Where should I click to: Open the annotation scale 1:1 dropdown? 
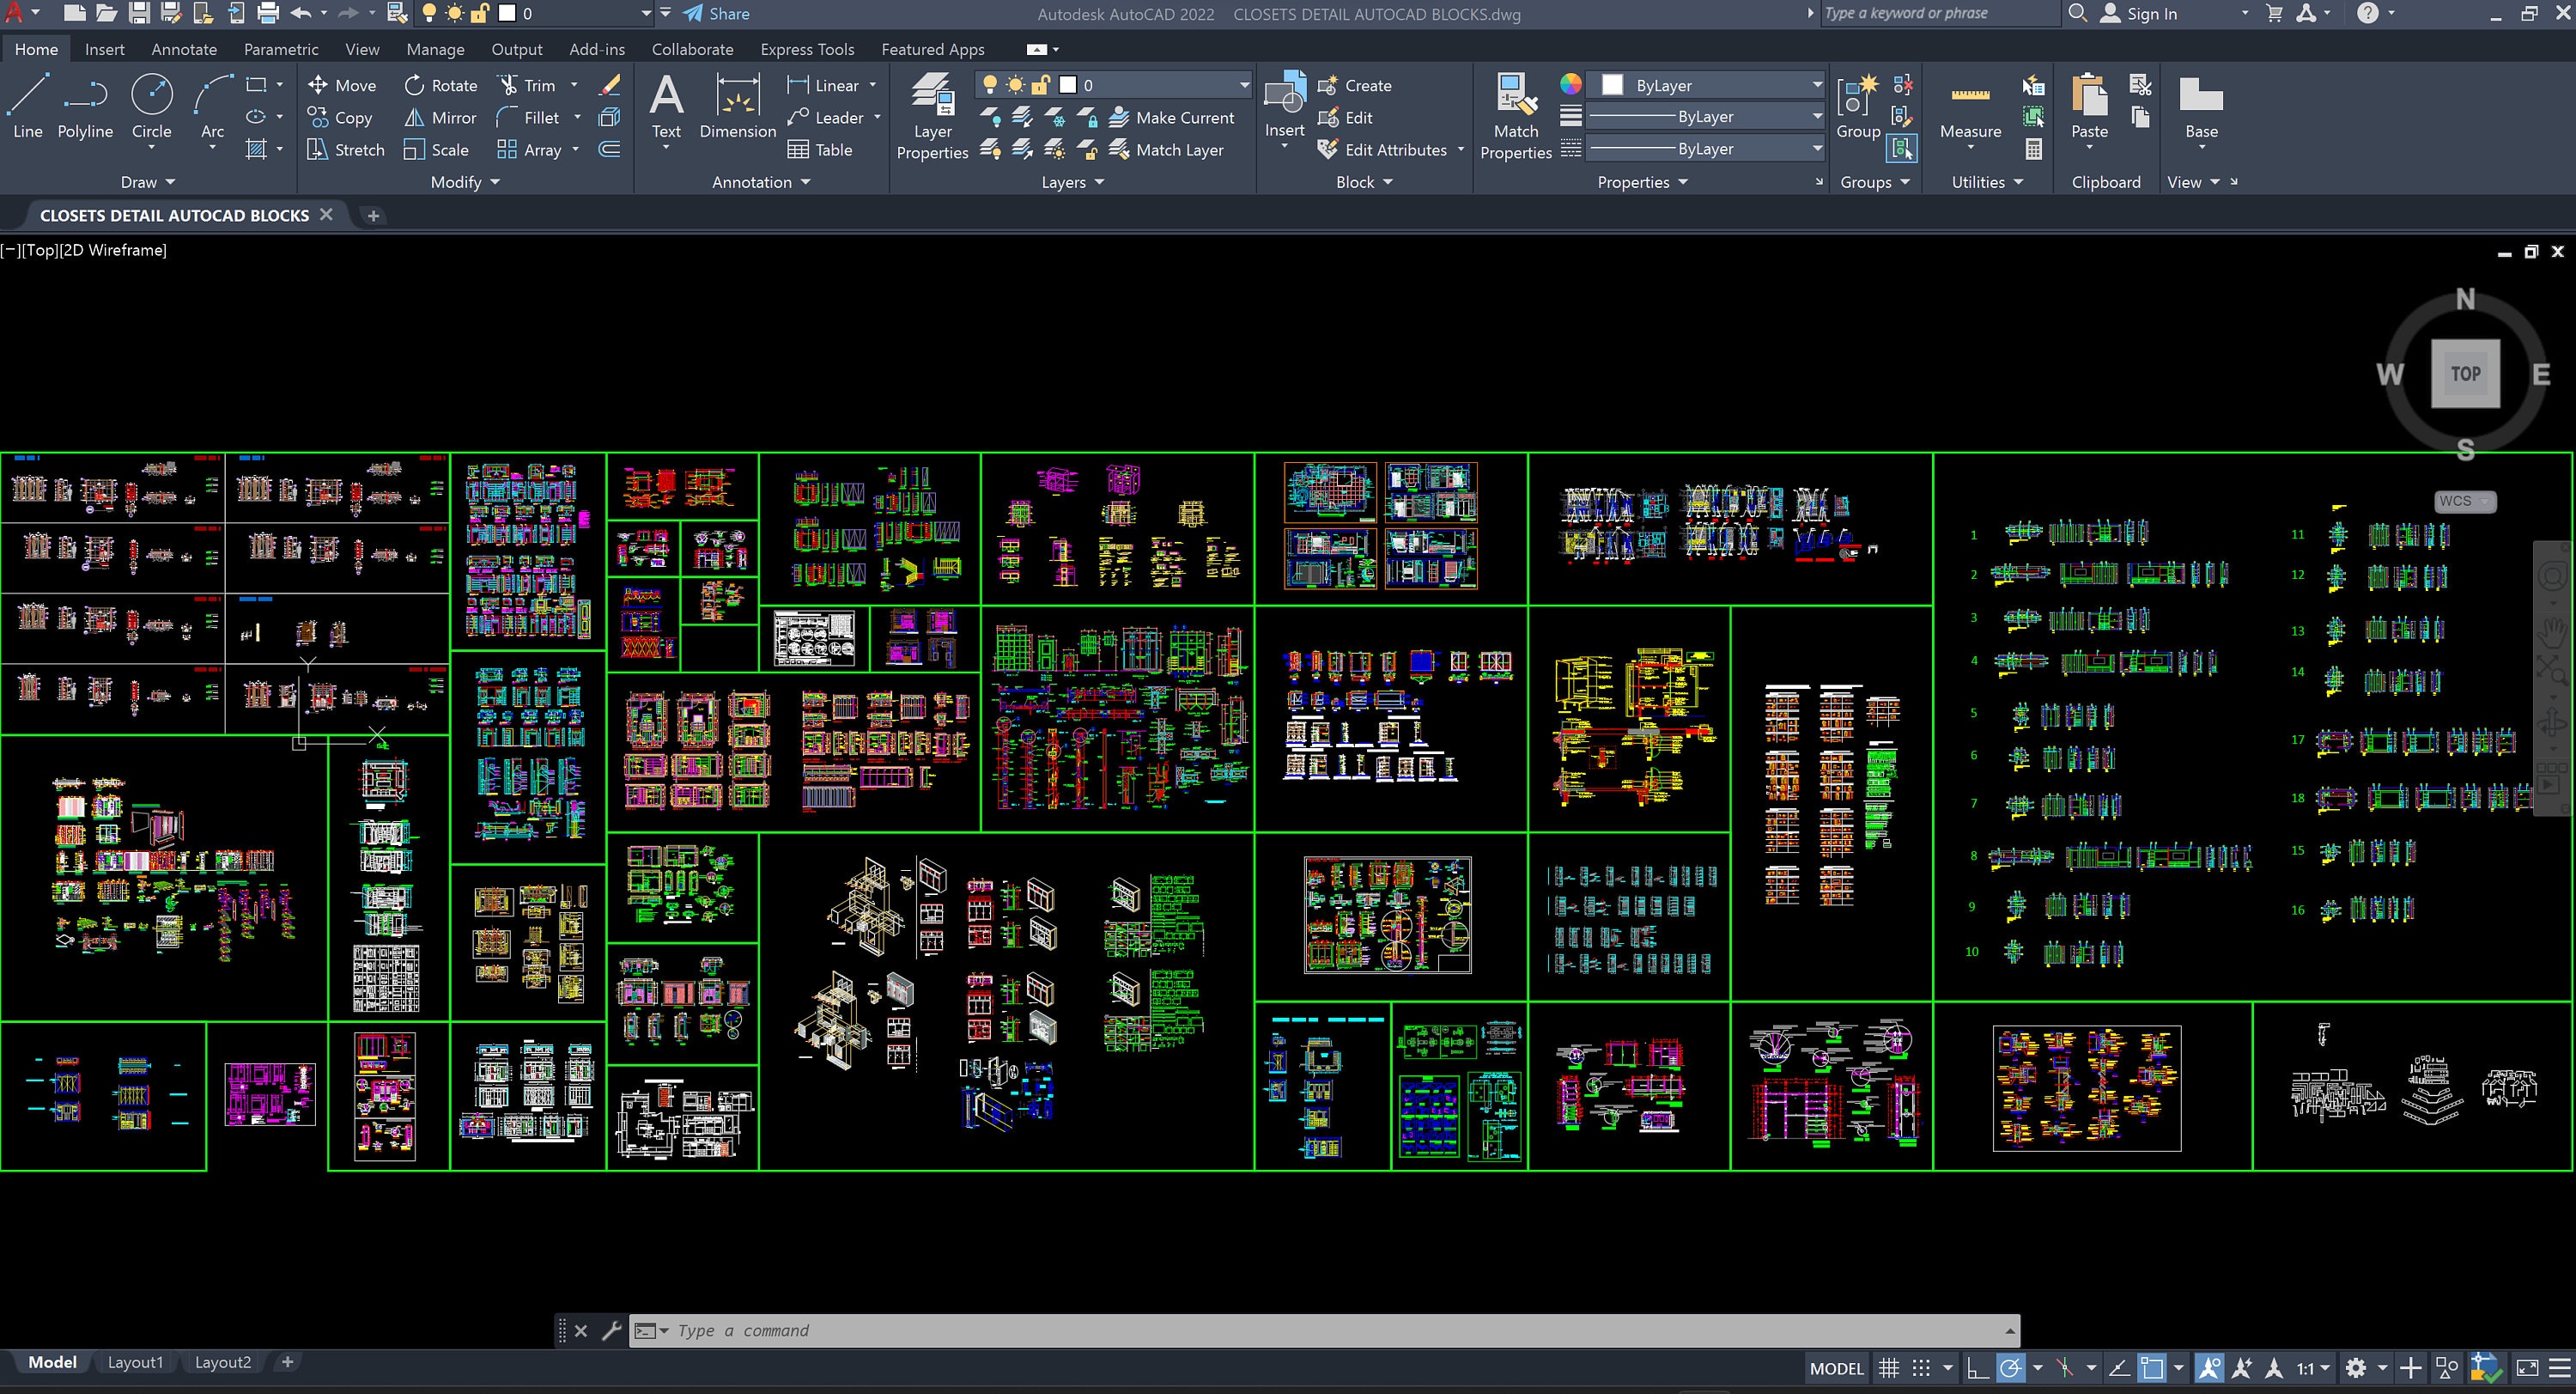tap(2308, 1367)
